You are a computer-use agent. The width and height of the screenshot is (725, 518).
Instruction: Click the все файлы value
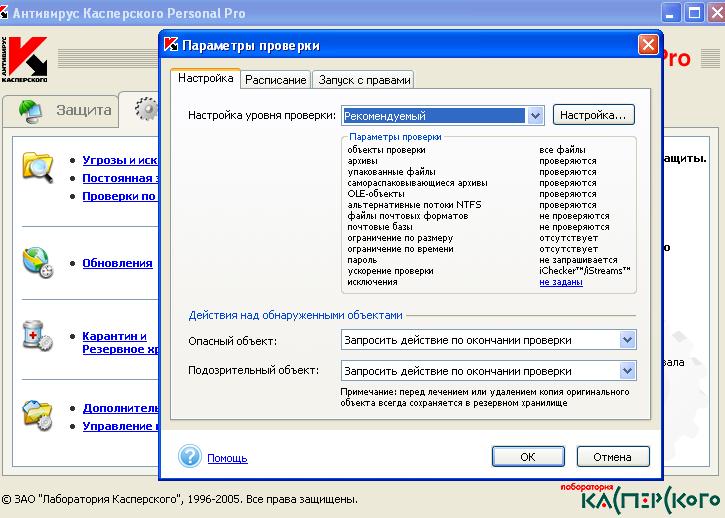(562, 150)
